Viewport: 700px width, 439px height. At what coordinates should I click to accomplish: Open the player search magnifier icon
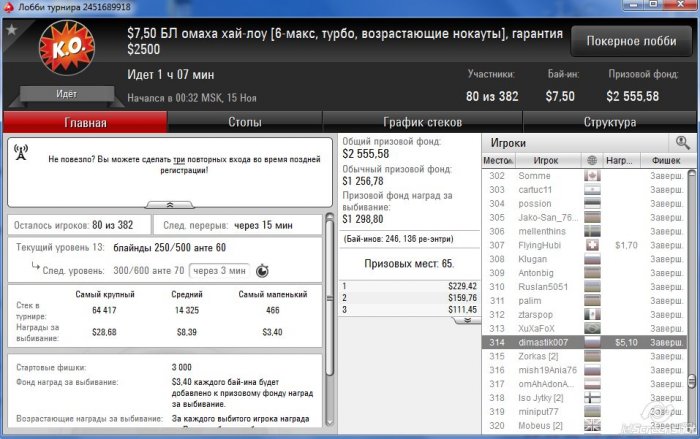pos(682,143)
